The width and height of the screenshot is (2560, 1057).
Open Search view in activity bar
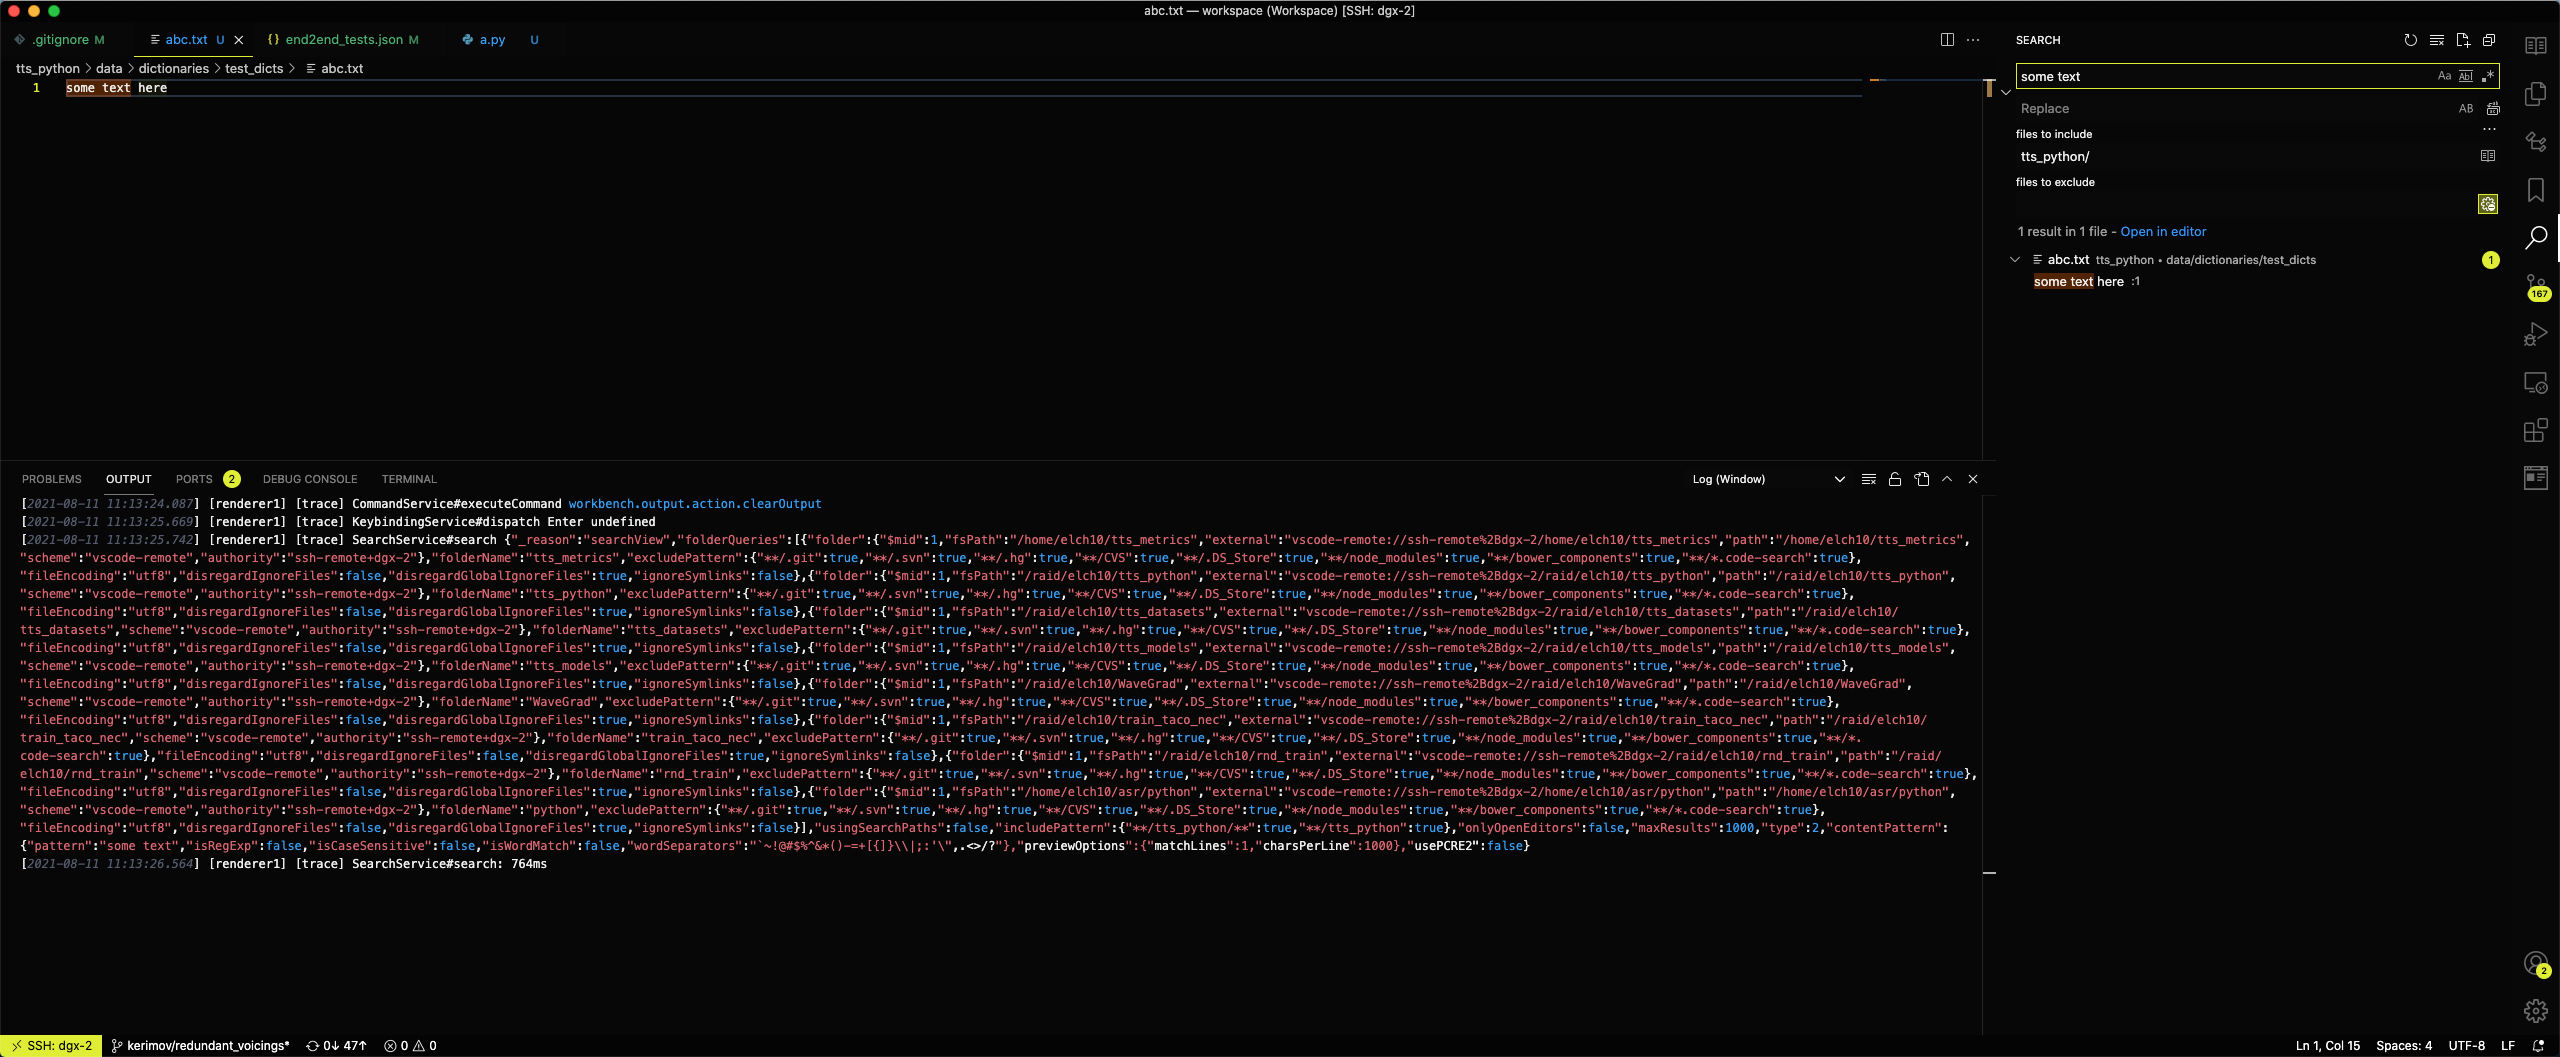point(2536,238)
